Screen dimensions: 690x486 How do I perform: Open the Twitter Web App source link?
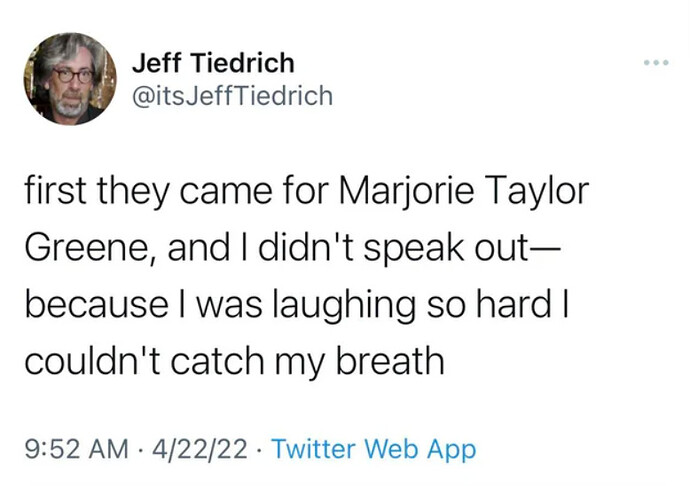[373, 450]
